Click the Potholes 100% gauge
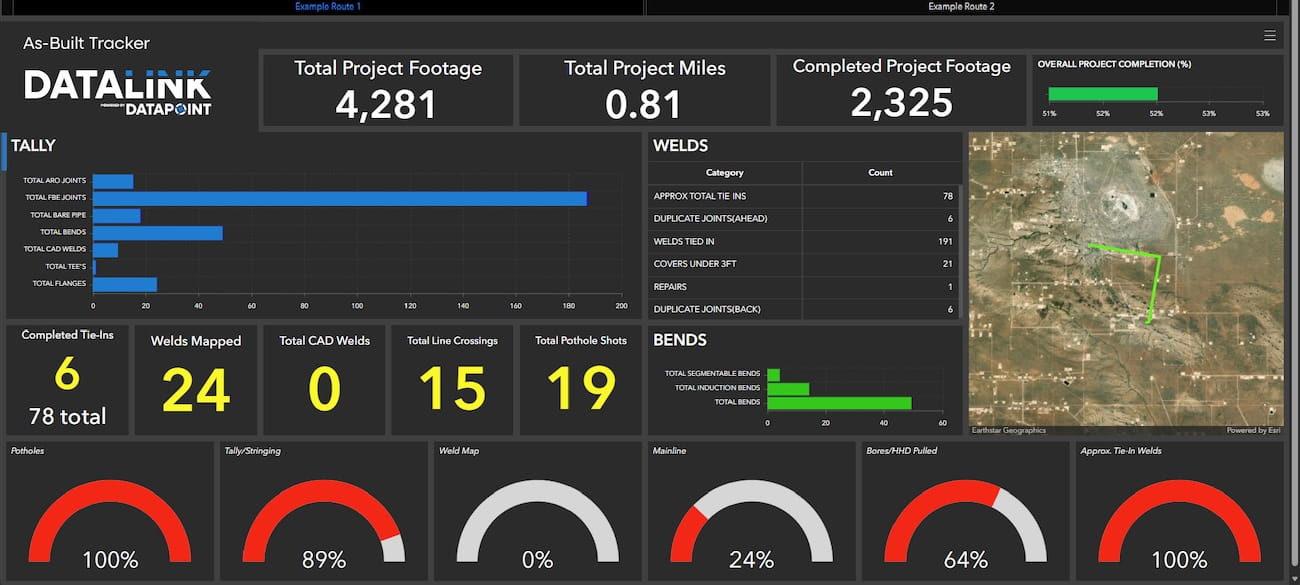 (x=110, y=520)
